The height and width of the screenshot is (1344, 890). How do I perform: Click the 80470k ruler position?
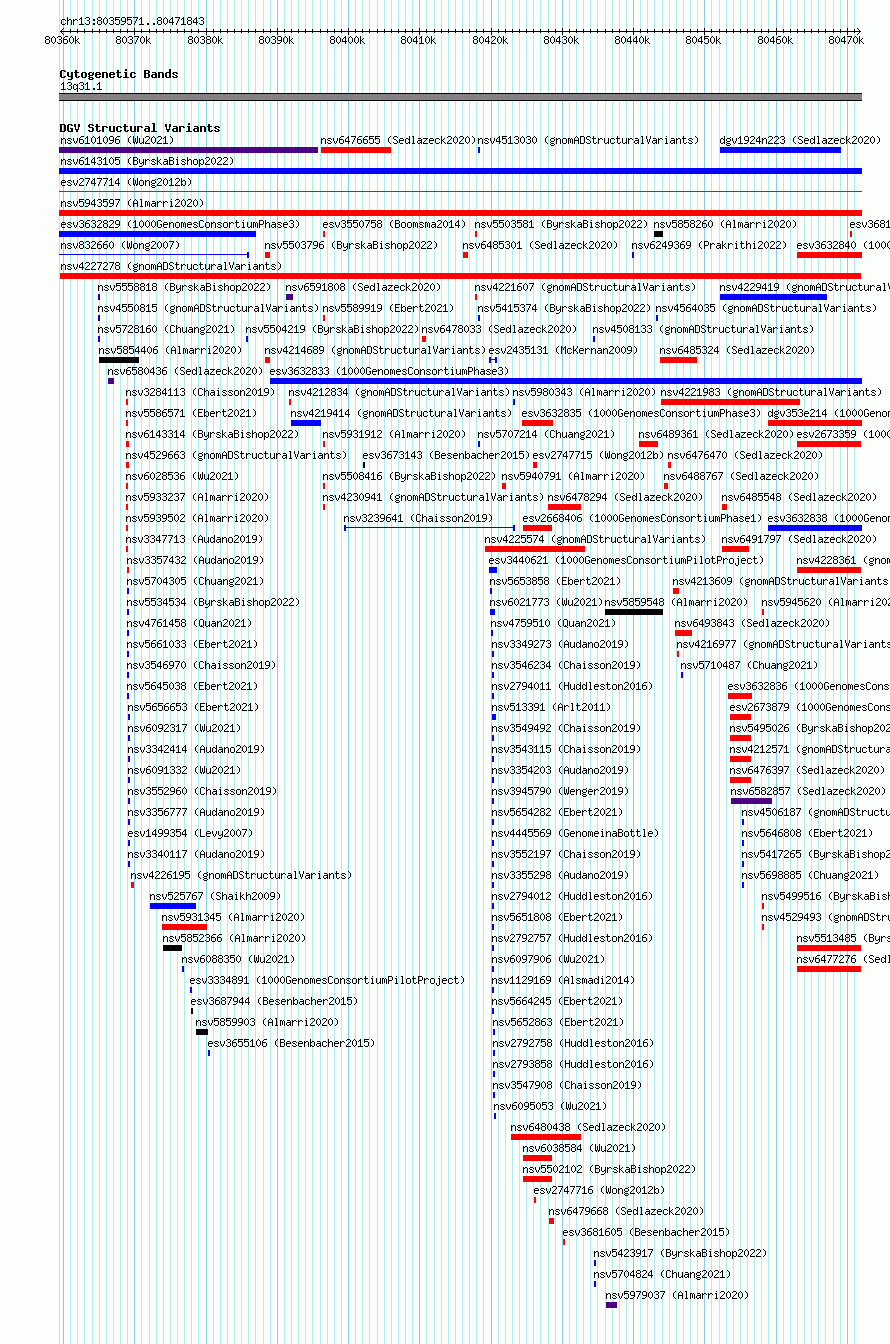tap(846, 40)
